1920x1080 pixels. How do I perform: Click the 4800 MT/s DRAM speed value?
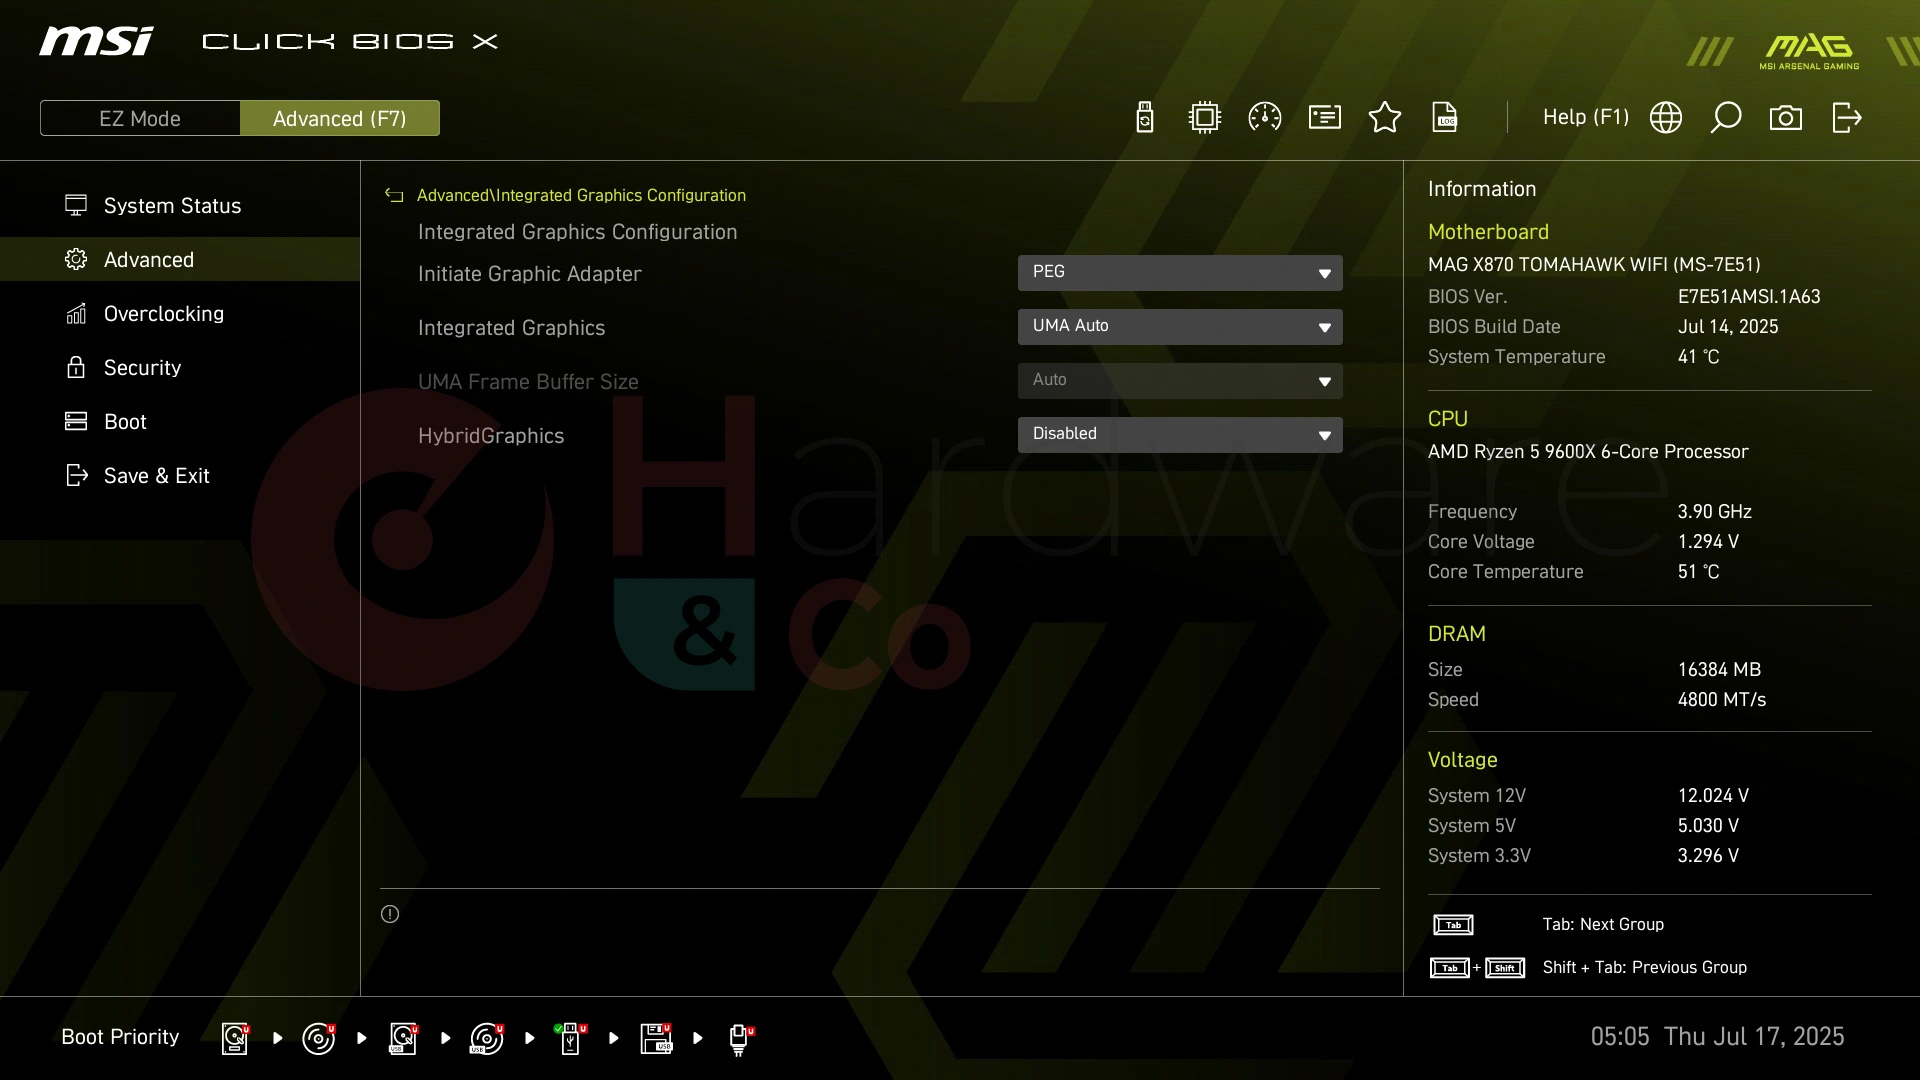click(x=1721, y=700)
